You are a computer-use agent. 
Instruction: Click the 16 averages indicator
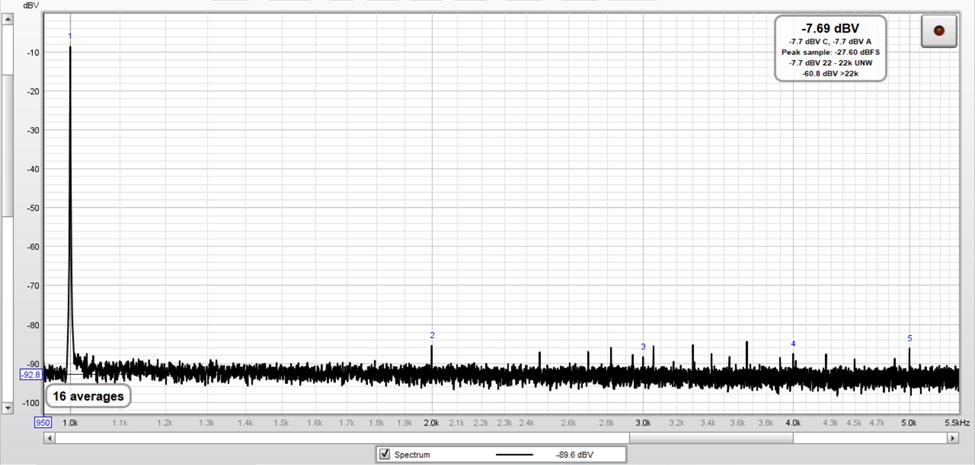(88, 396)
